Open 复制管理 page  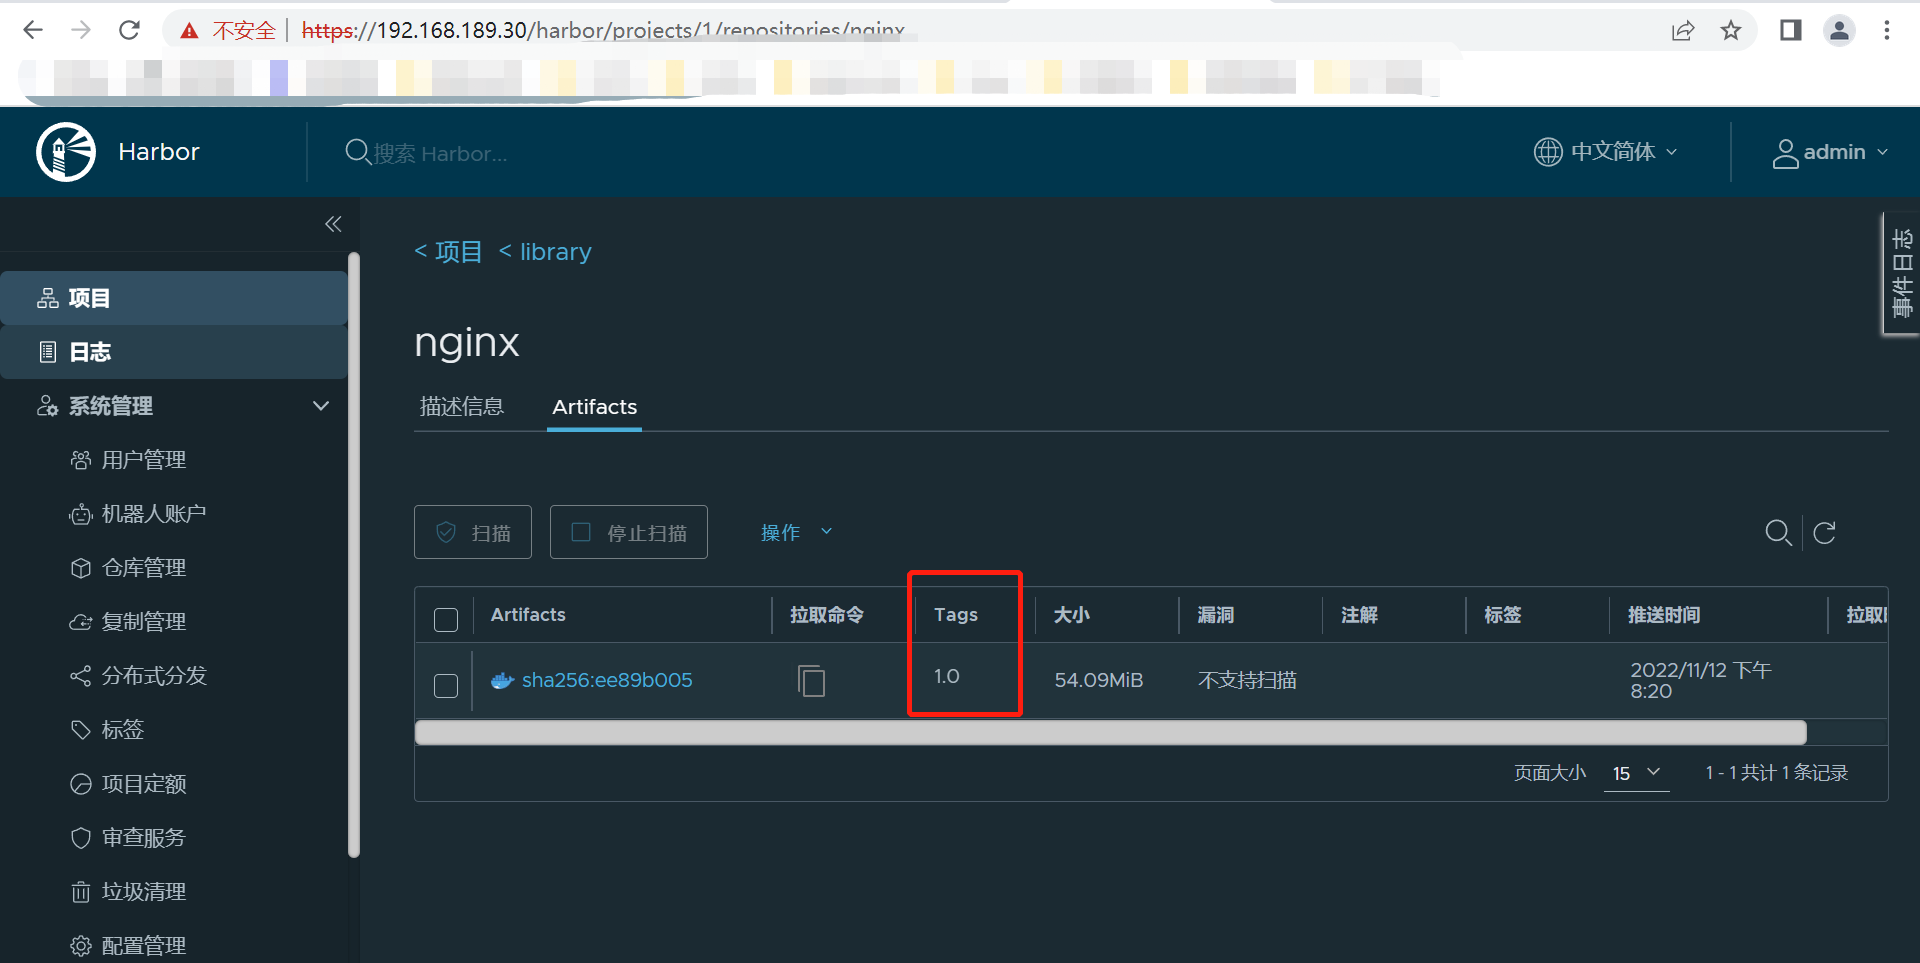tap(143, 622)
